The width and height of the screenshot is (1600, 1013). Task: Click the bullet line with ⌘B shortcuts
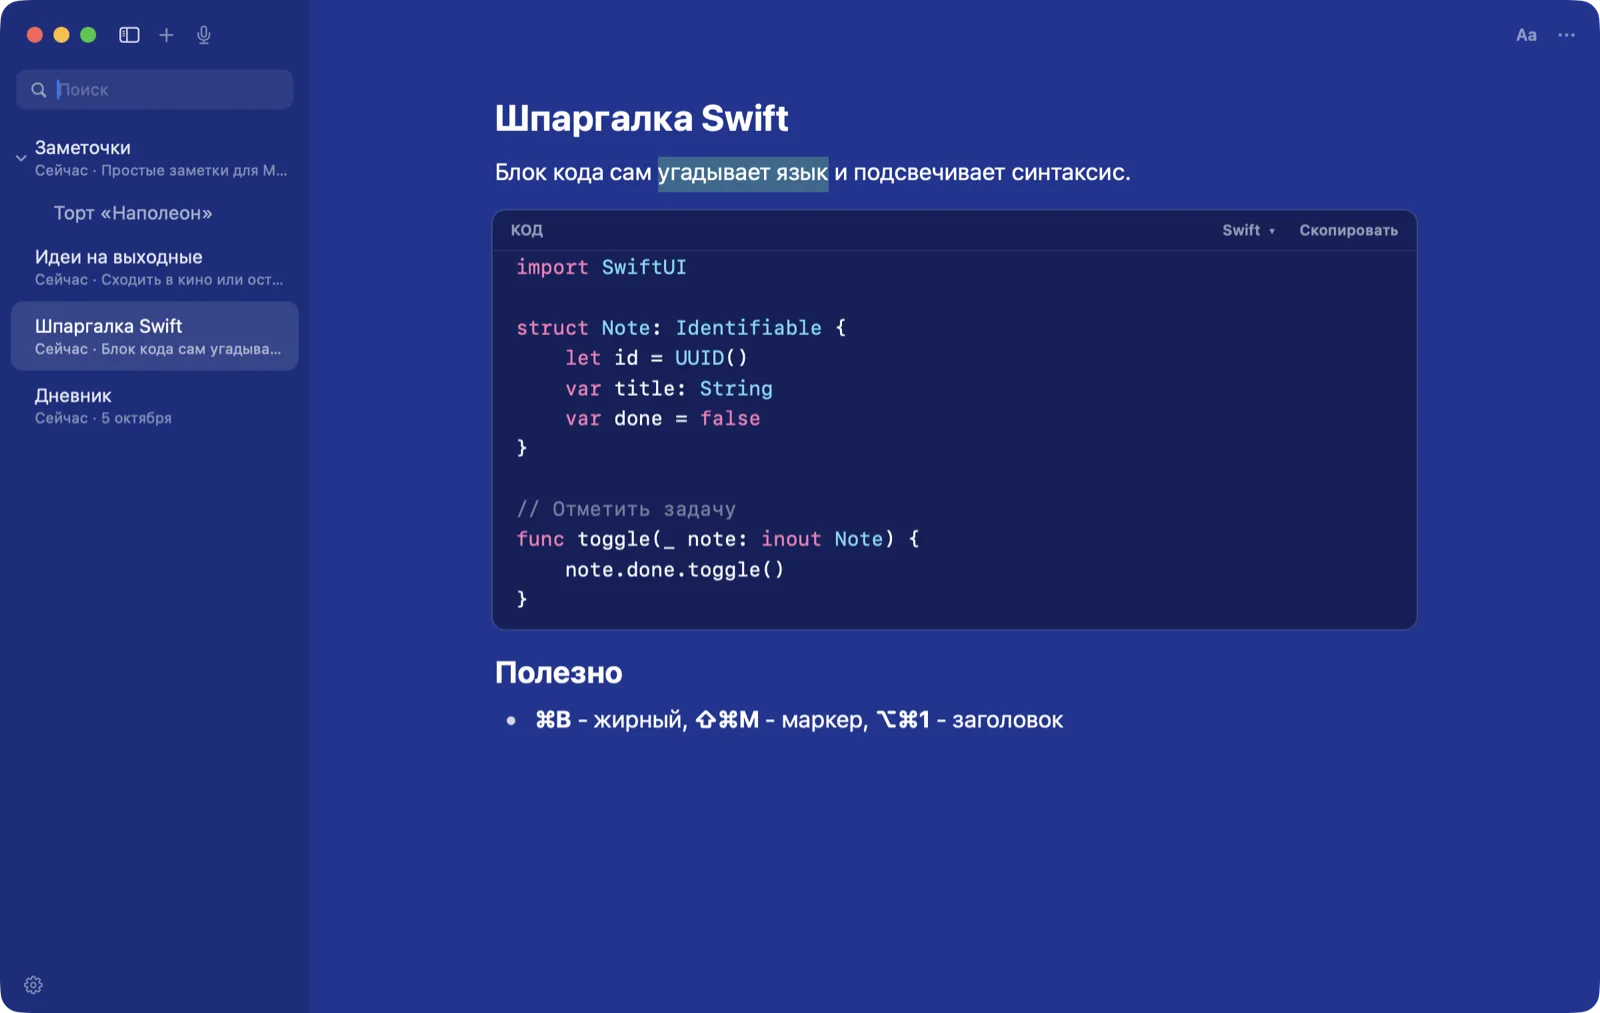(x=798, y=720)
